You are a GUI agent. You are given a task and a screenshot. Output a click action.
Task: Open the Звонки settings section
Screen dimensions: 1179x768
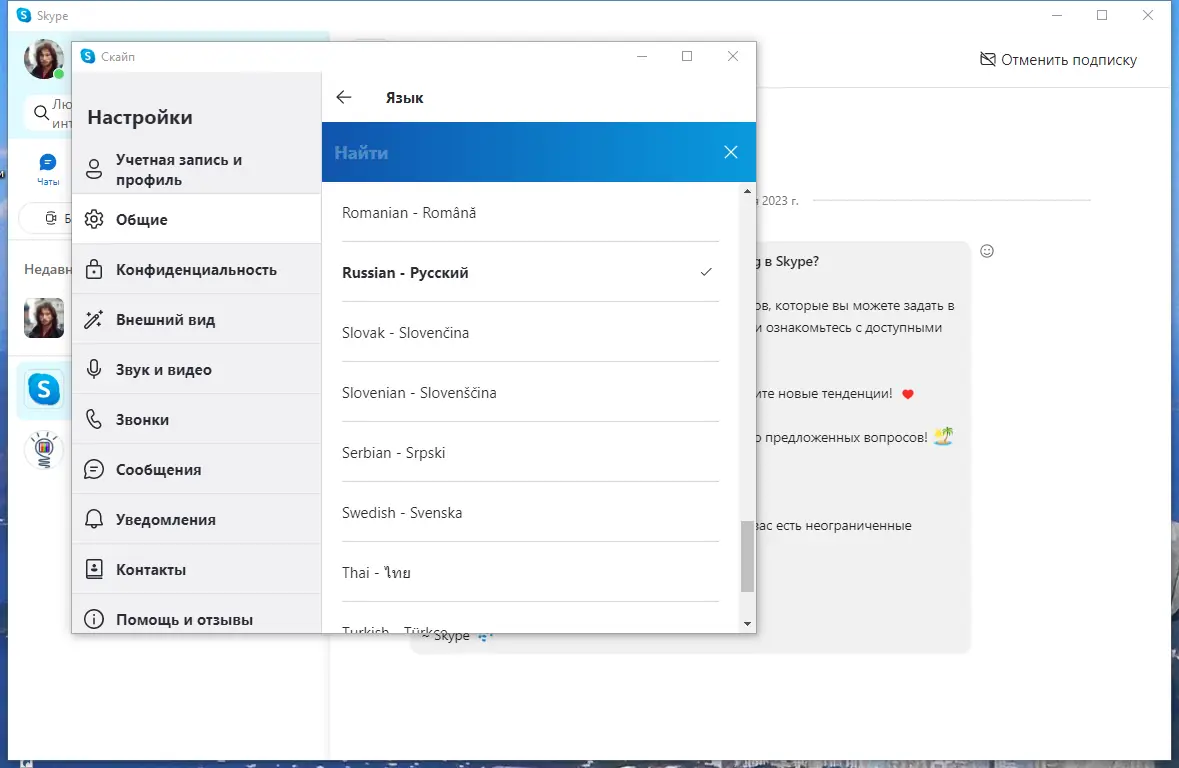point(196,419)
